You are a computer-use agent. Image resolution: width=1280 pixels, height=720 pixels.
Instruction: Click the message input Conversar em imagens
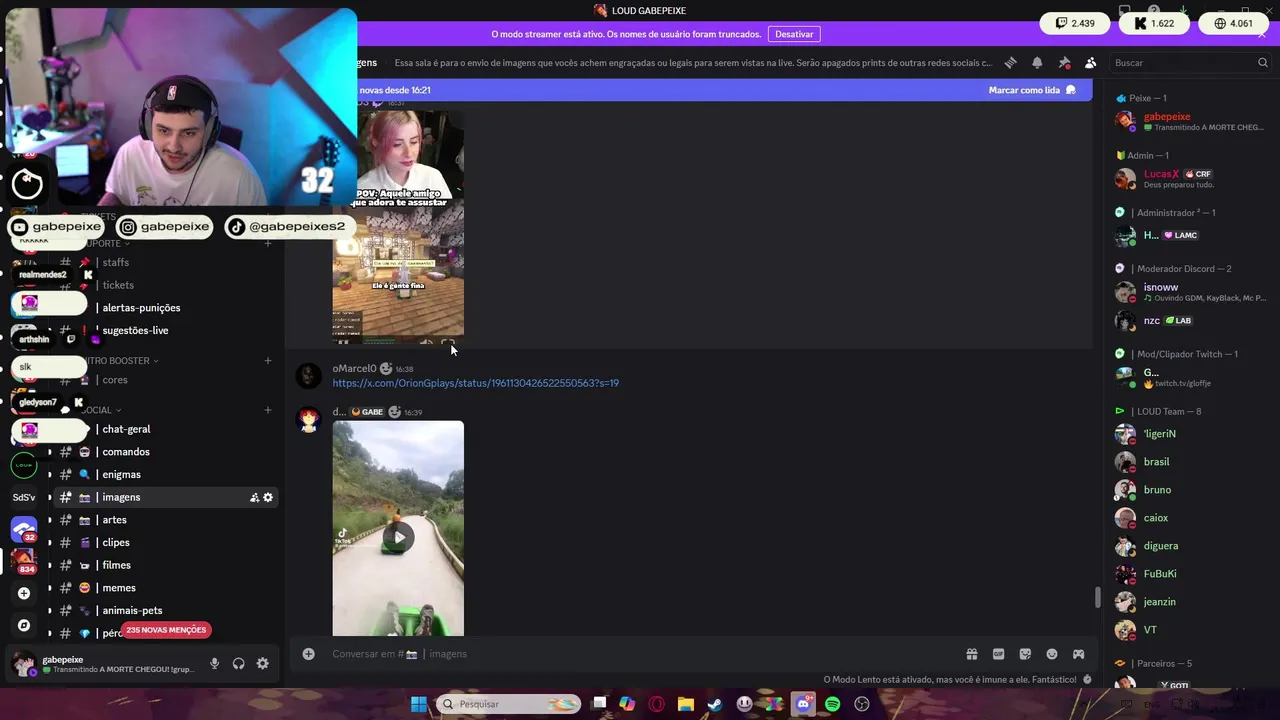(x=640, y=654)
